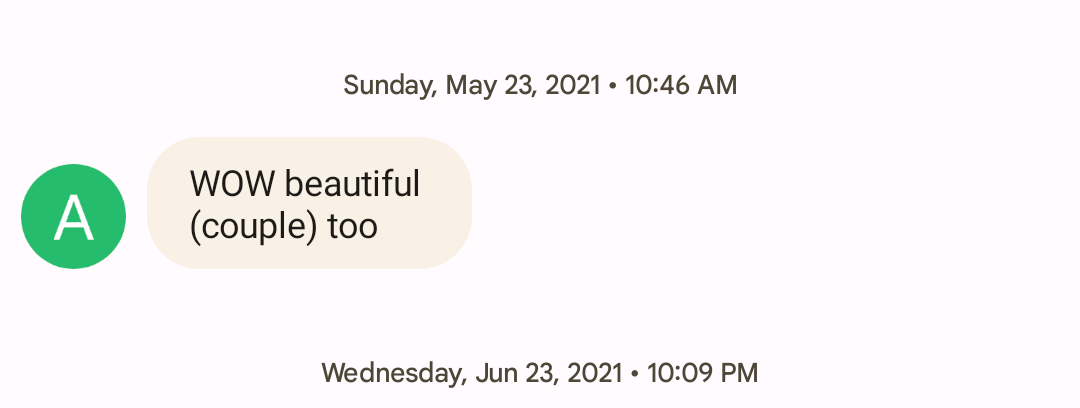Click the word "WOW" in the message
The height and width of the screenshot is (408, 1080).
point(232,184)
